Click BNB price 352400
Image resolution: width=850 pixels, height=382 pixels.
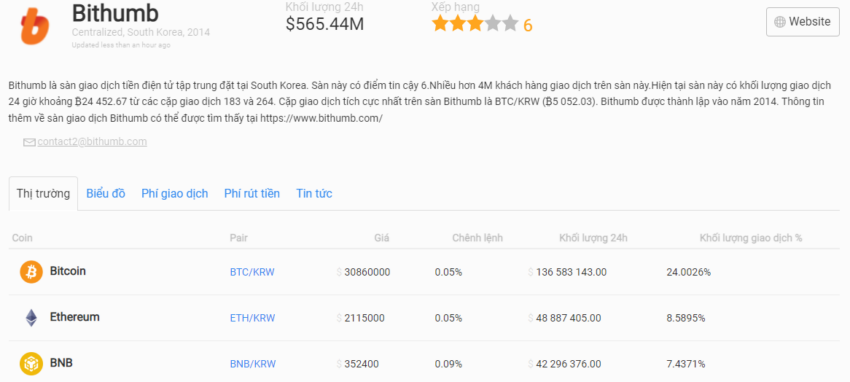click(x=362, y=364)
